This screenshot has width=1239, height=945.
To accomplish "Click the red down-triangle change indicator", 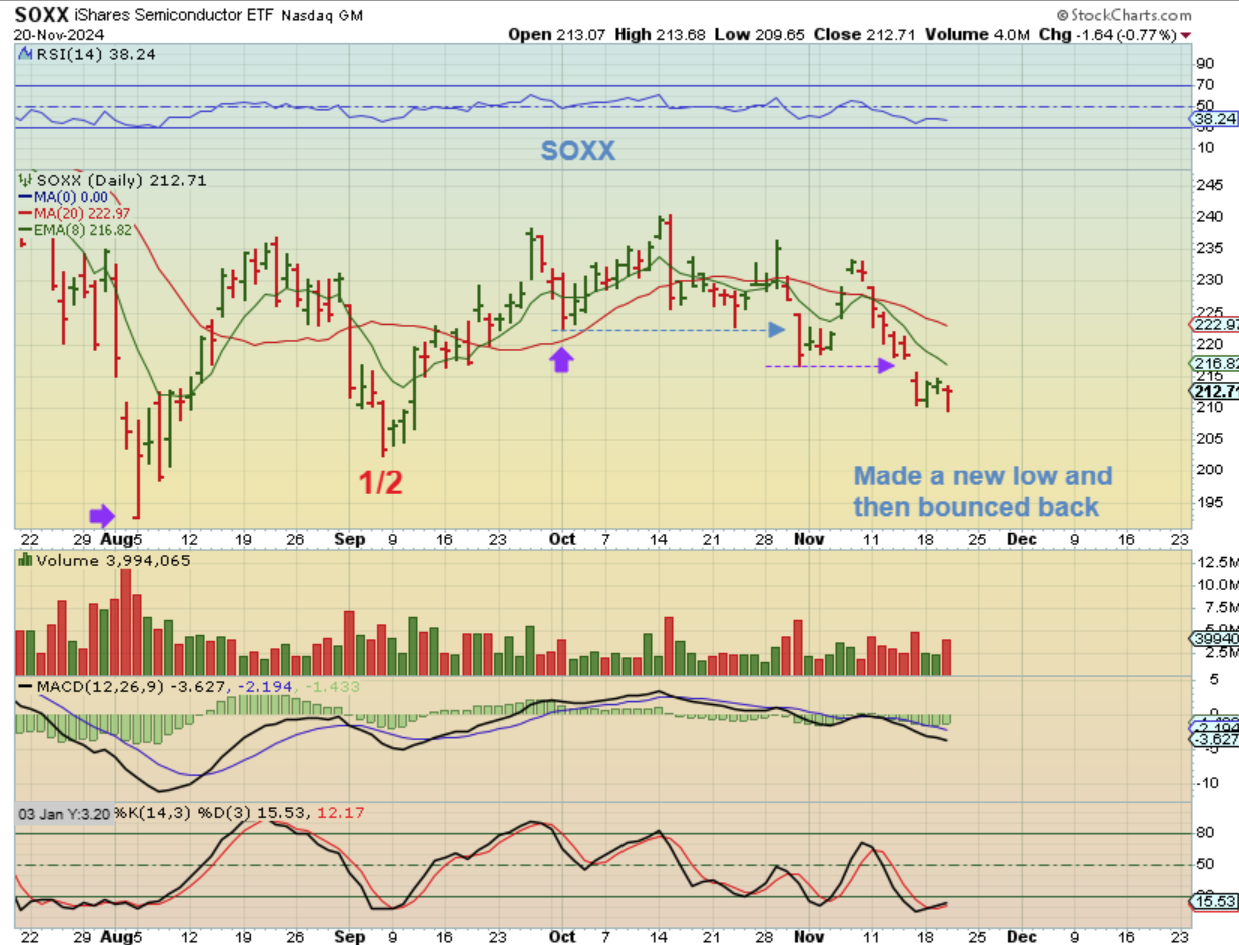I will pos(1186,35).
